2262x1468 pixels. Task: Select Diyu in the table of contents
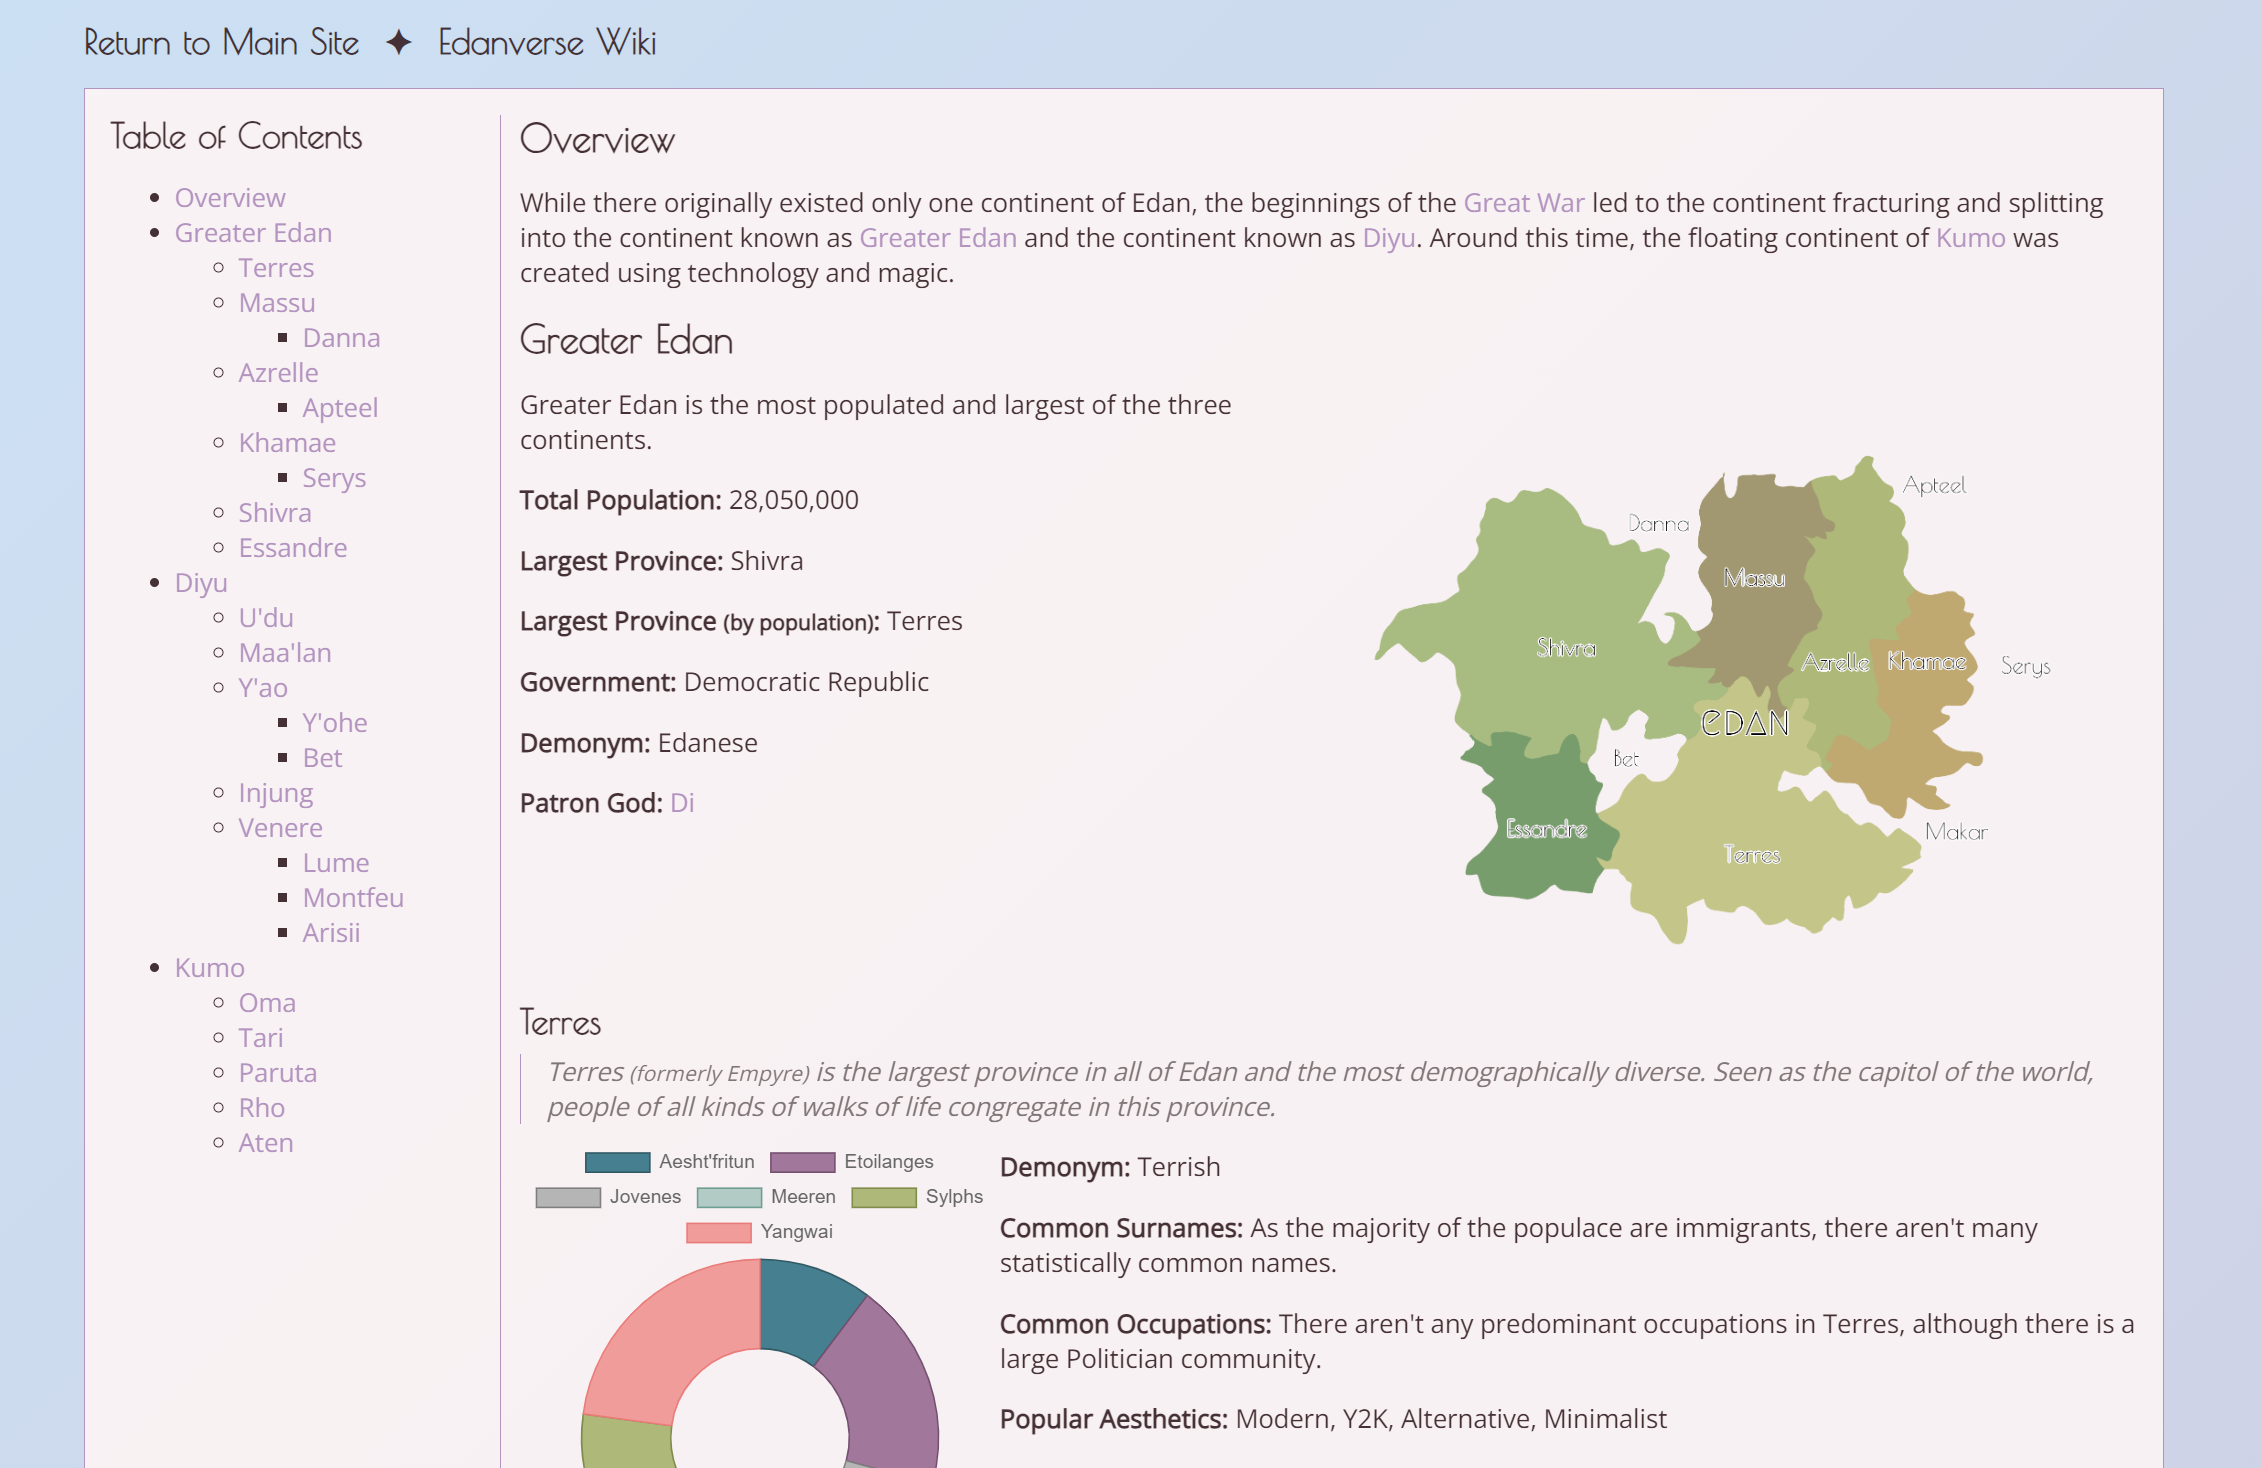(x=201, y=583)
